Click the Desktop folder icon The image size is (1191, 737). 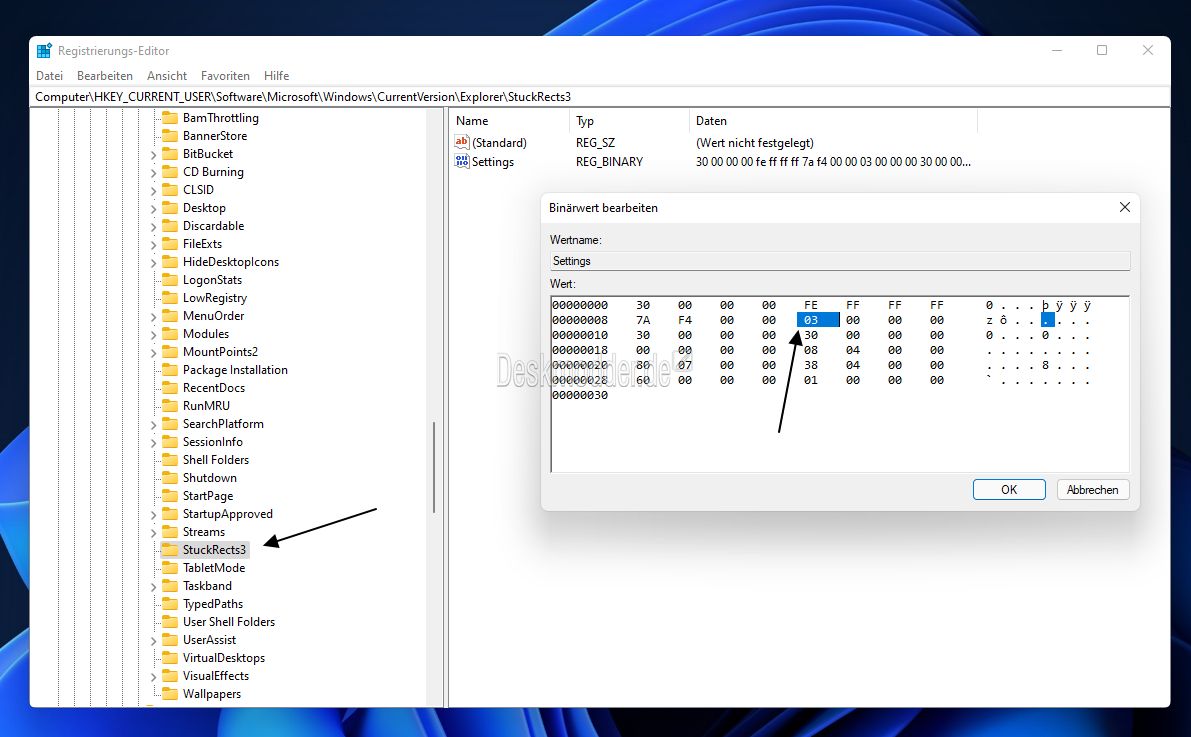tap(170, 207)
